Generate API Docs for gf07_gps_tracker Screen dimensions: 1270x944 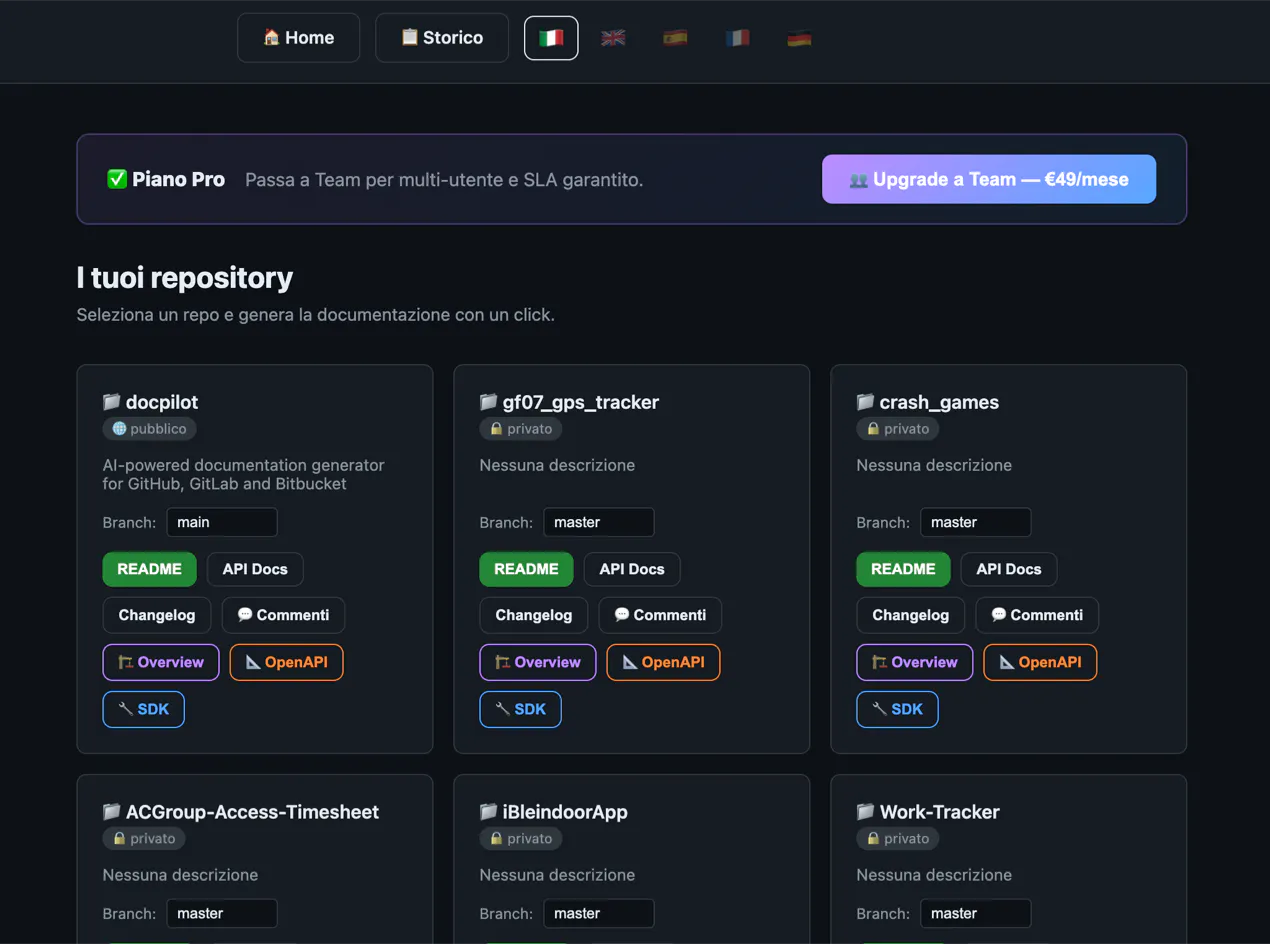click(x=632, y=569)
